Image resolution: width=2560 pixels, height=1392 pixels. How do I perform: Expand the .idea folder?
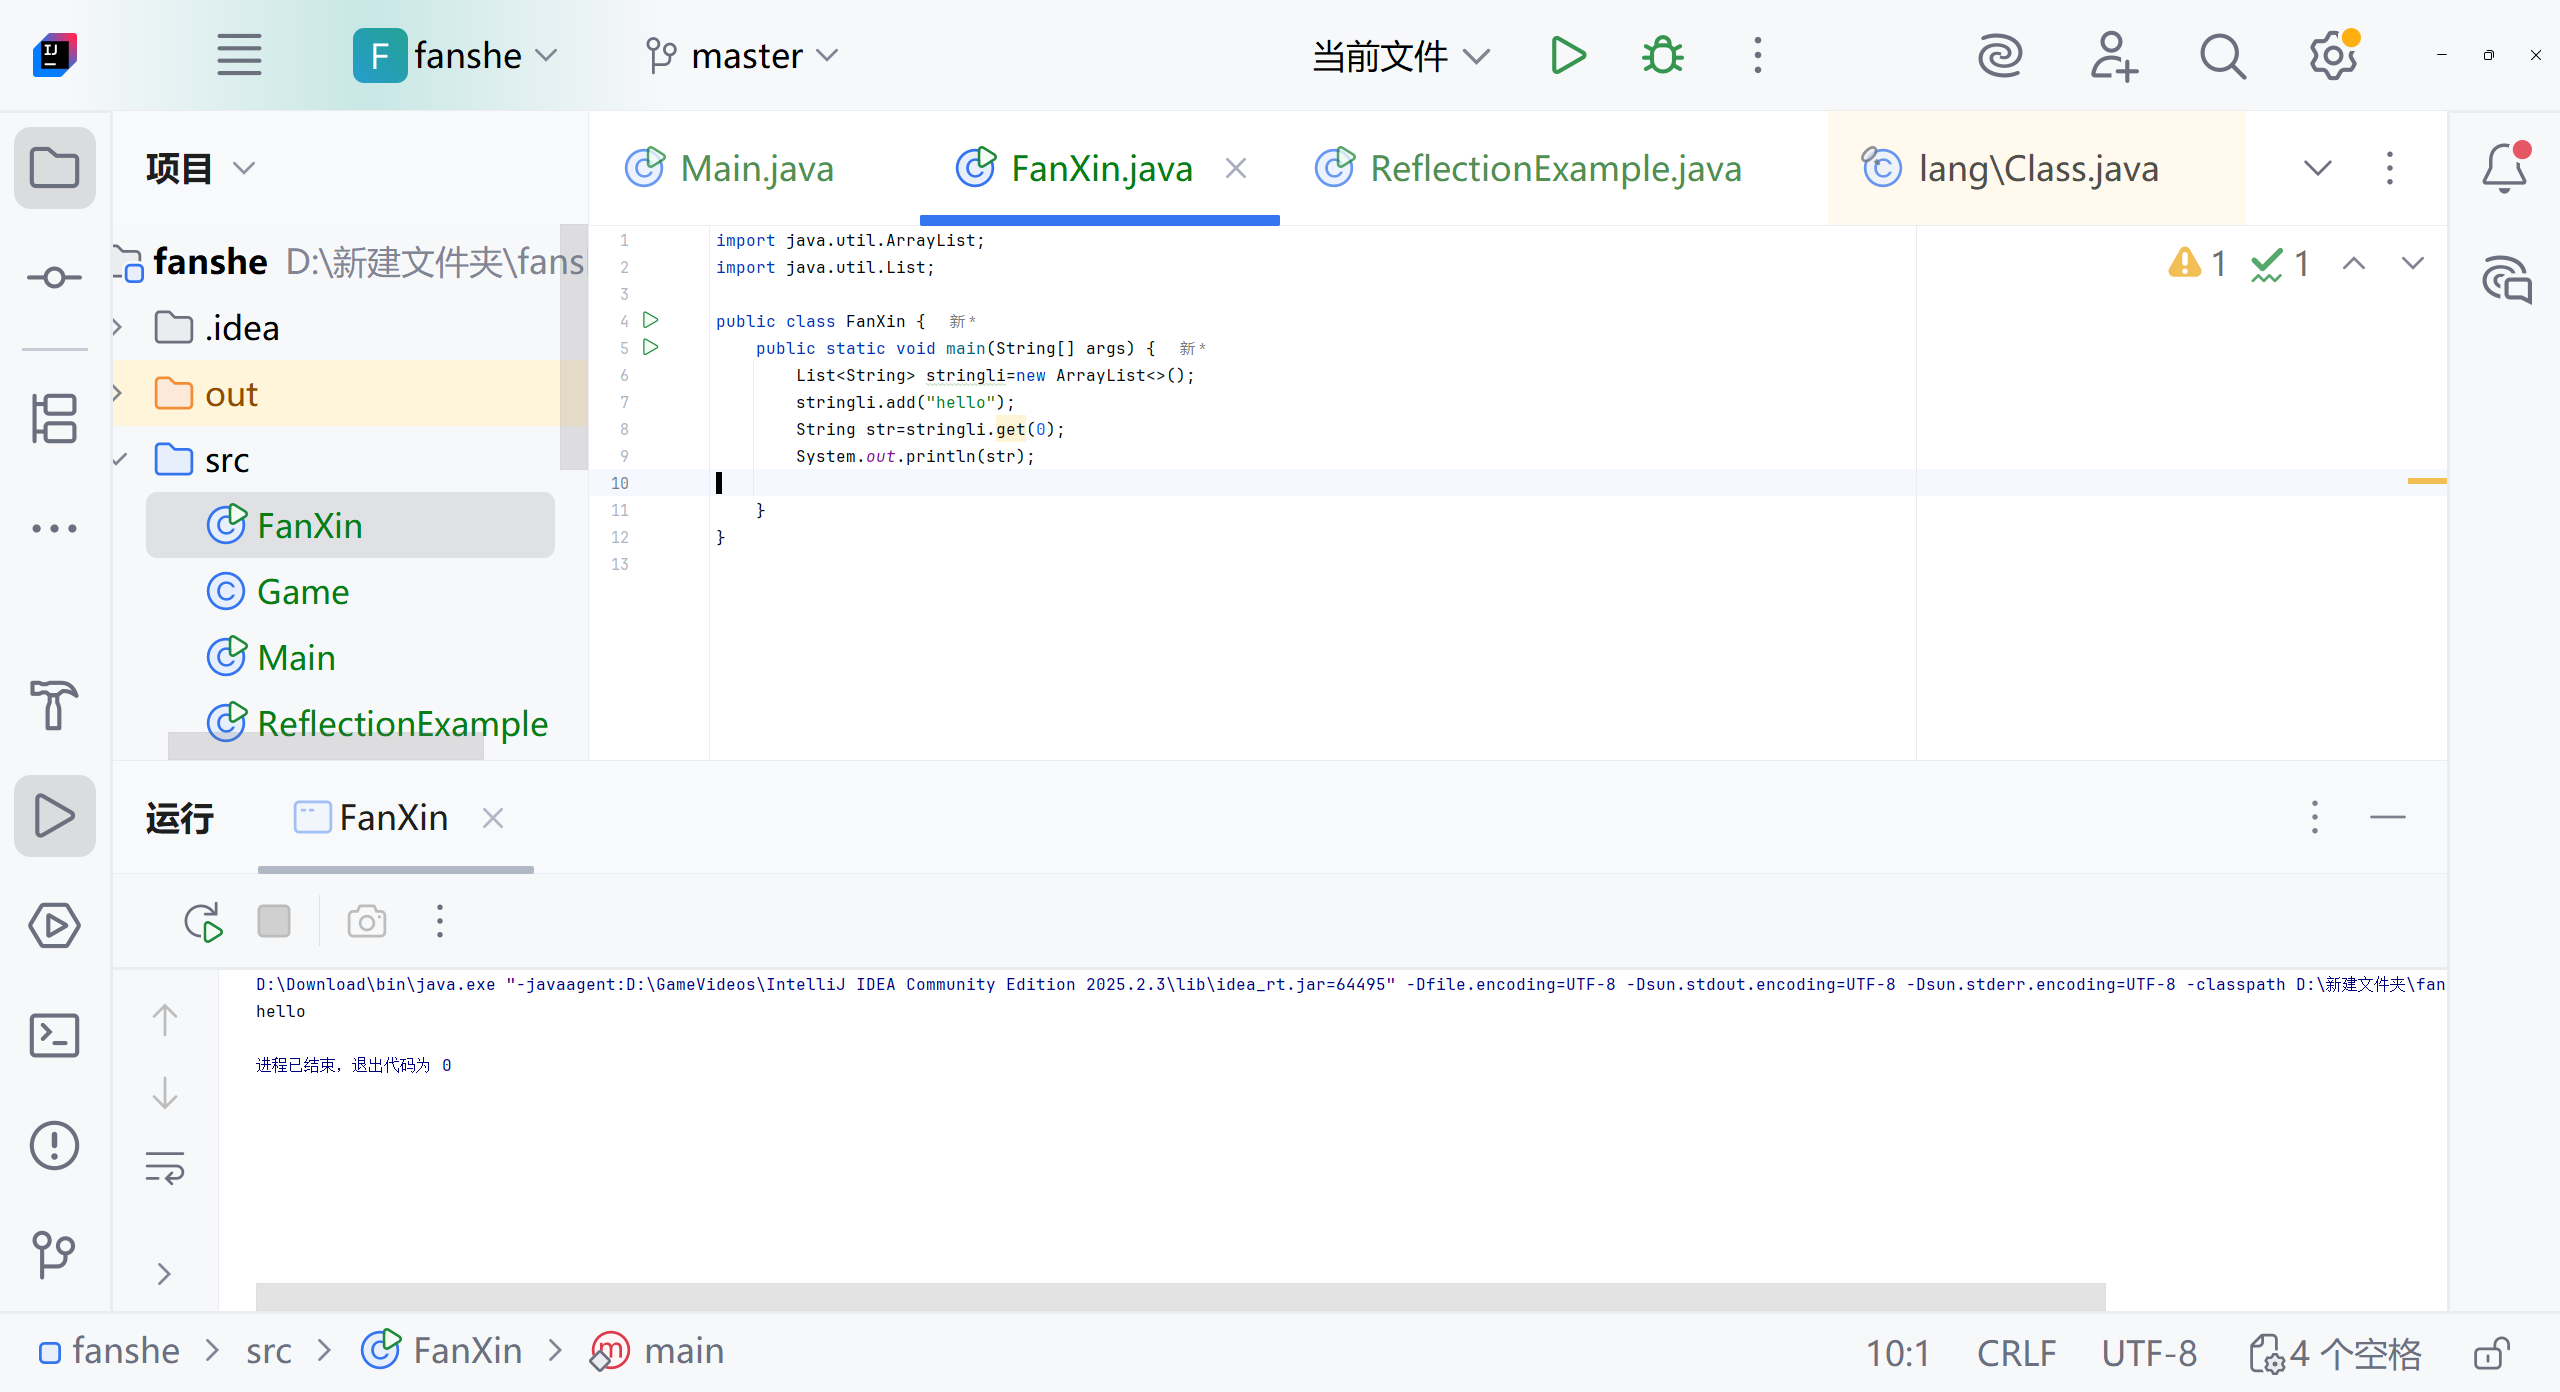click(x=117, y=327)
